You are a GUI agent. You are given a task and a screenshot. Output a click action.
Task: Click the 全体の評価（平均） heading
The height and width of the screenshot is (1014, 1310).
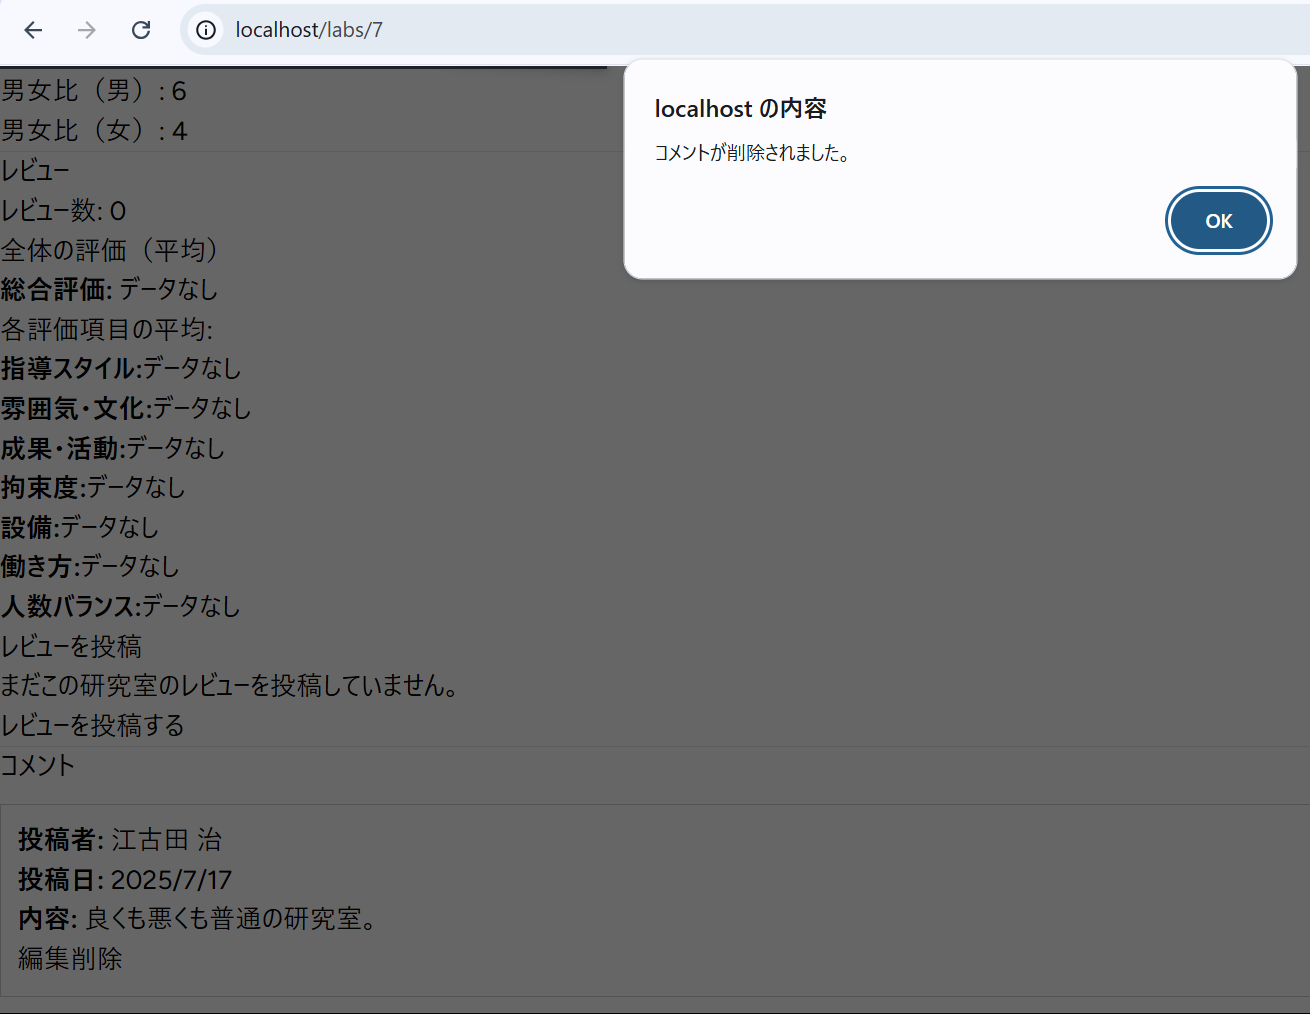point(110,250)
